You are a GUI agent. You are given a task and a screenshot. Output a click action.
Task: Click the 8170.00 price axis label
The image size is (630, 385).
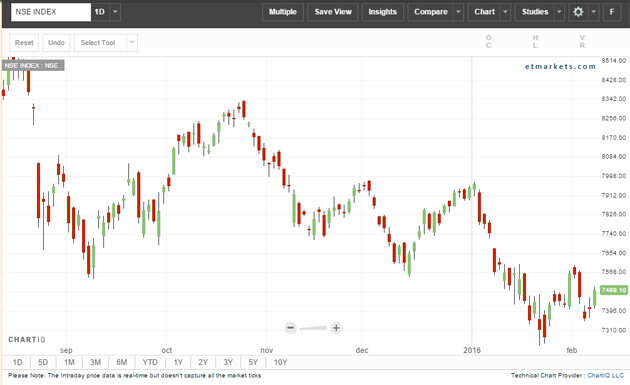pos(614,137)
